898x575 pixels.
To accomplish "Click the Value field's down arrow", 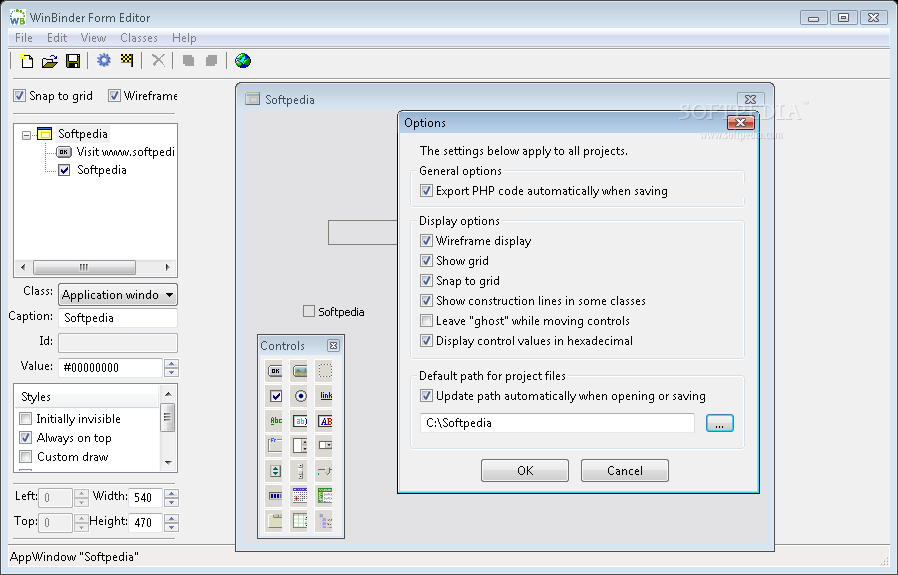I will [x=171, y=372].
